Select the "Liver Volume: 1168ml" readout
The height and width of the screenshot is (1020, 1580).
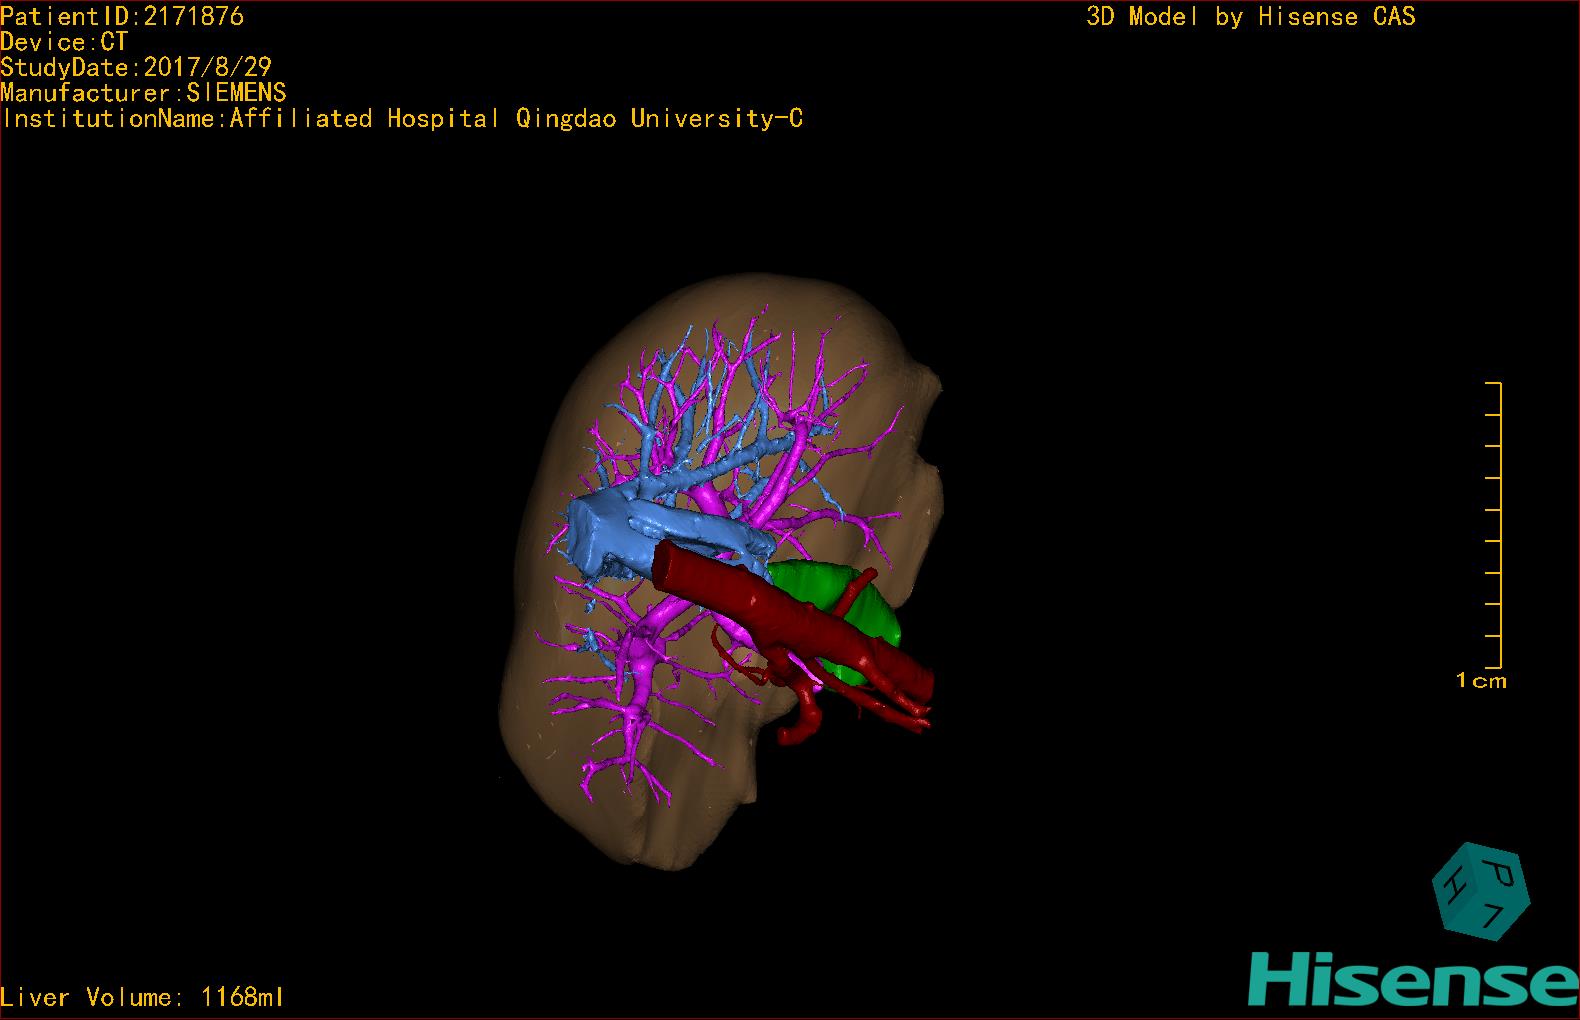coord(143,997)
